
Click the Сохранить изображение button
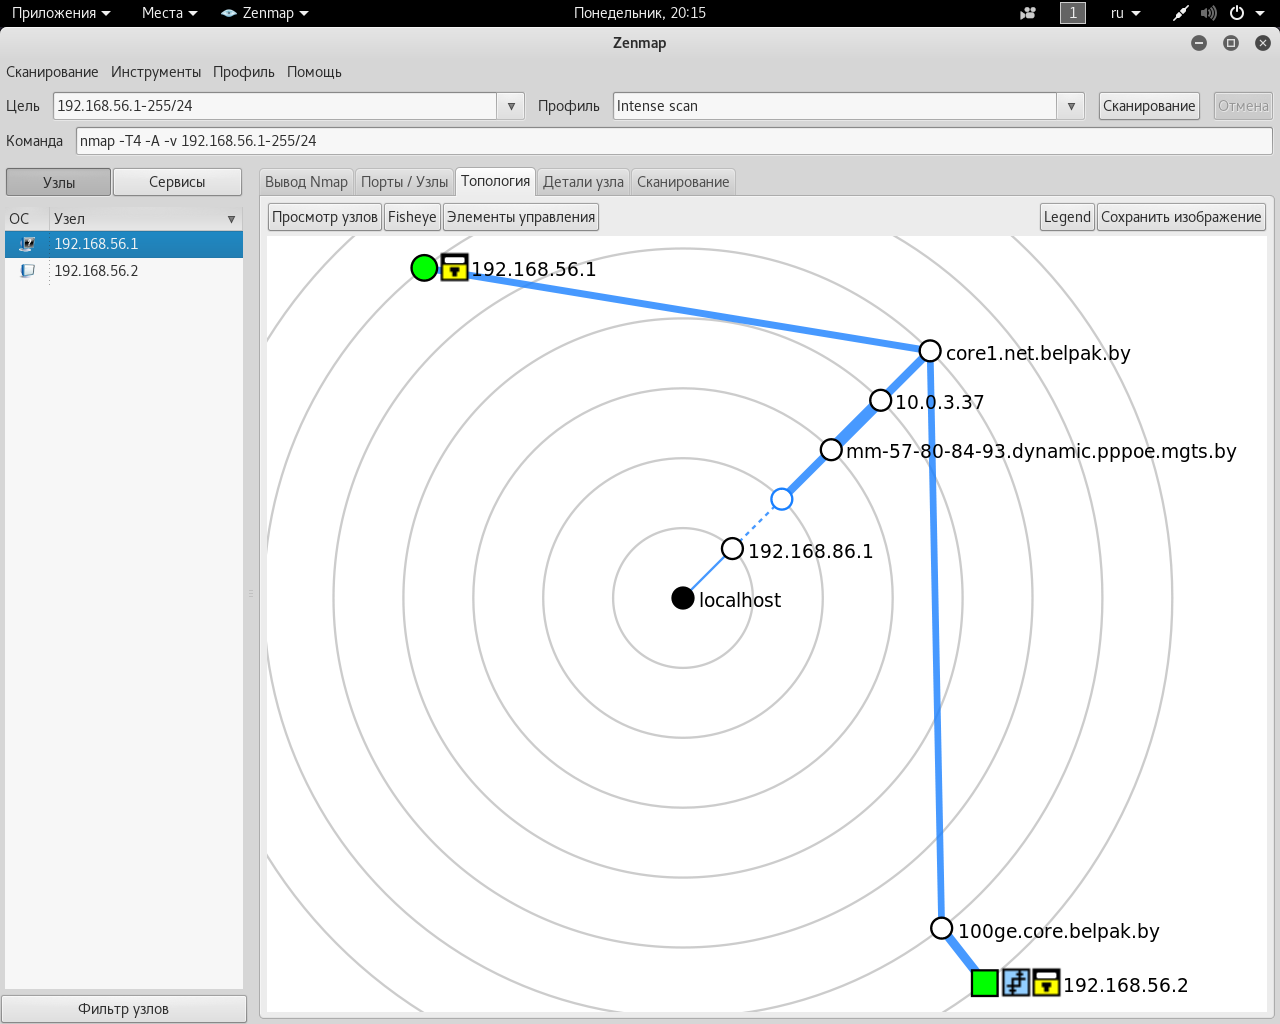click(1181, 217)
